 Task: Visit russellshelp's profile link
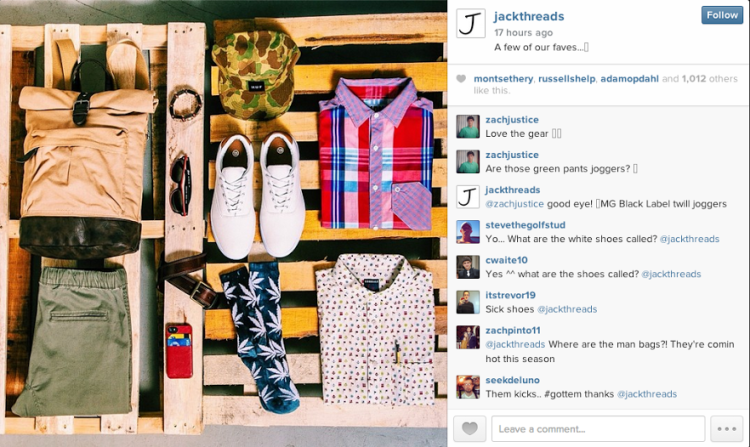[x=567, y=79]
